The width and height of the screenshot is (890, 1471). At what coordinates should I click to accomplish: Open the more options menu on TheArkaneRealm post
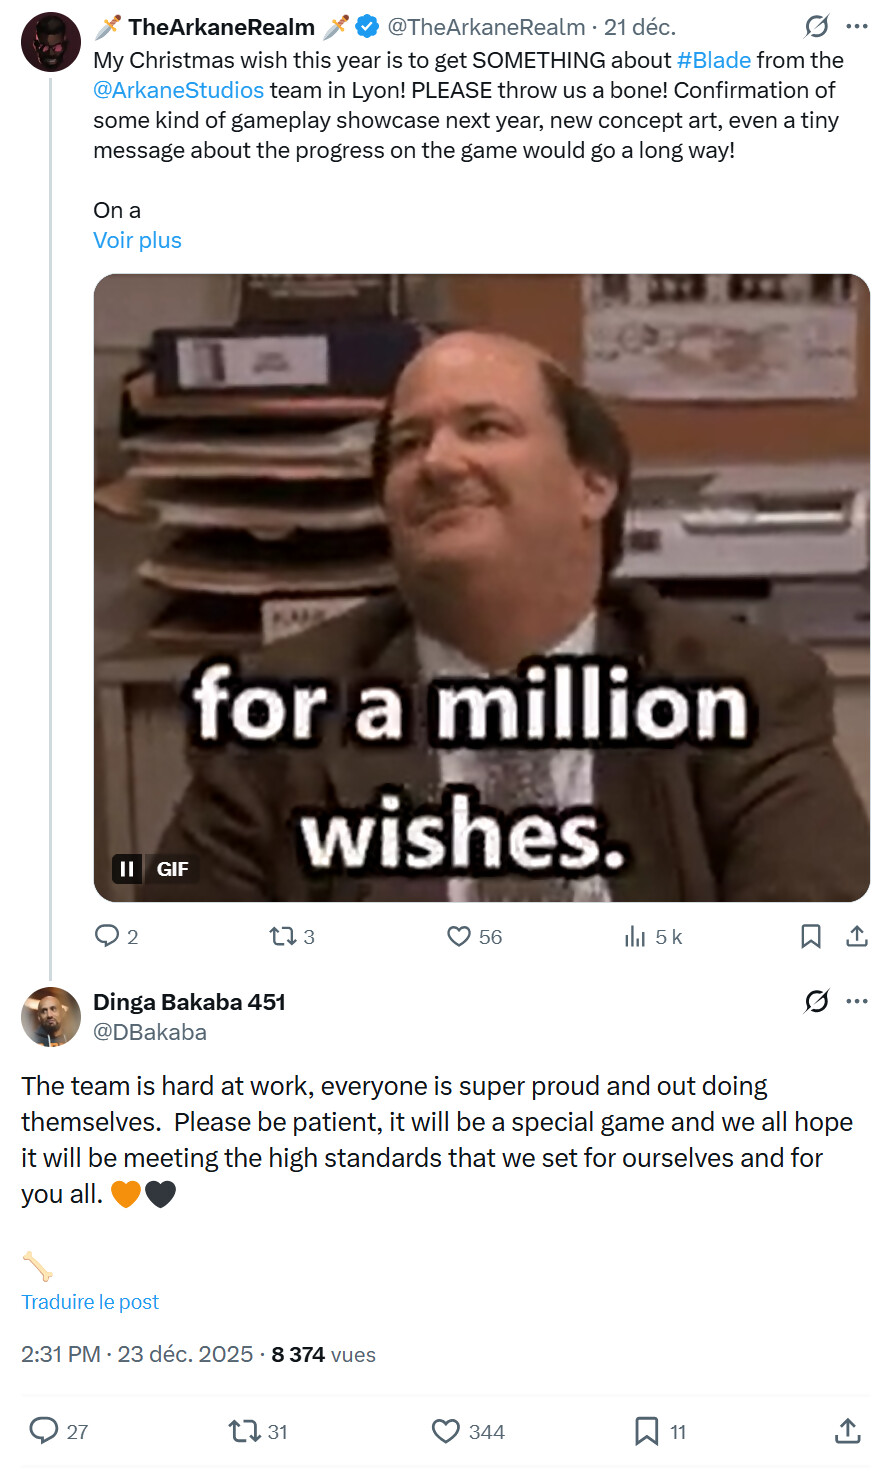tap(857, 27)
